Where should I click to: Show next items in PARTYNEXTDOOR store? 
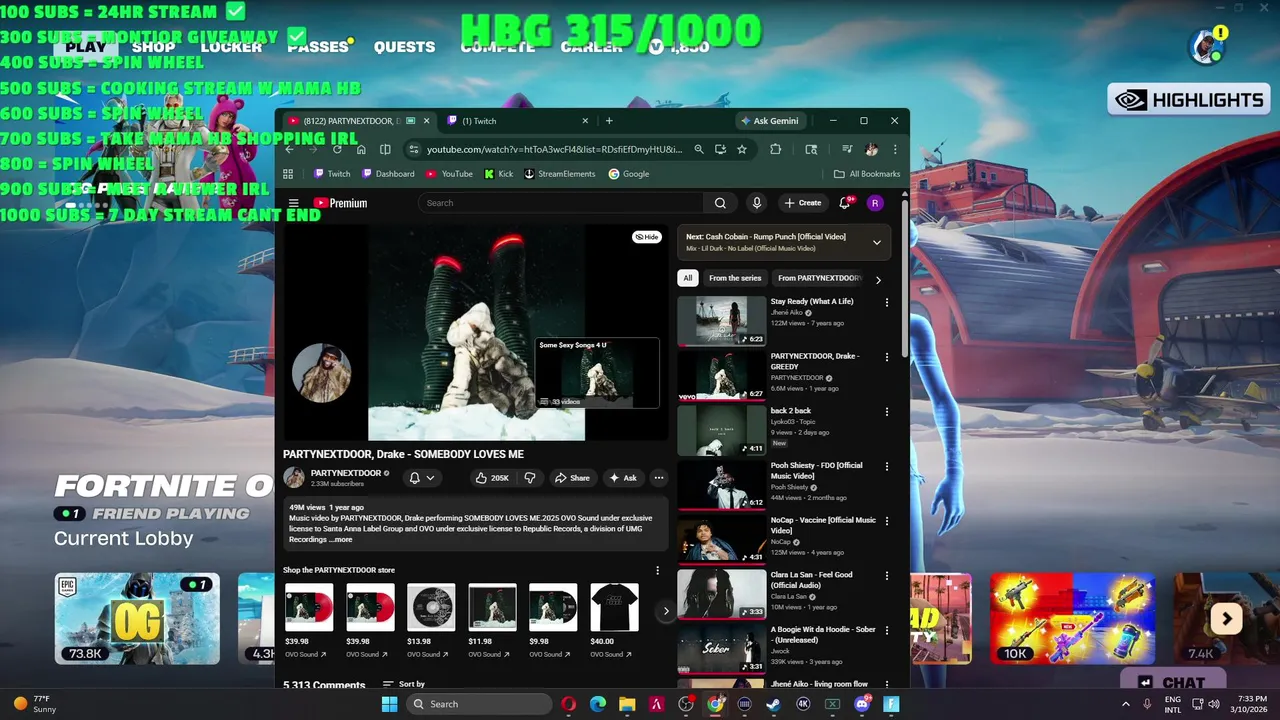point(666,611)
